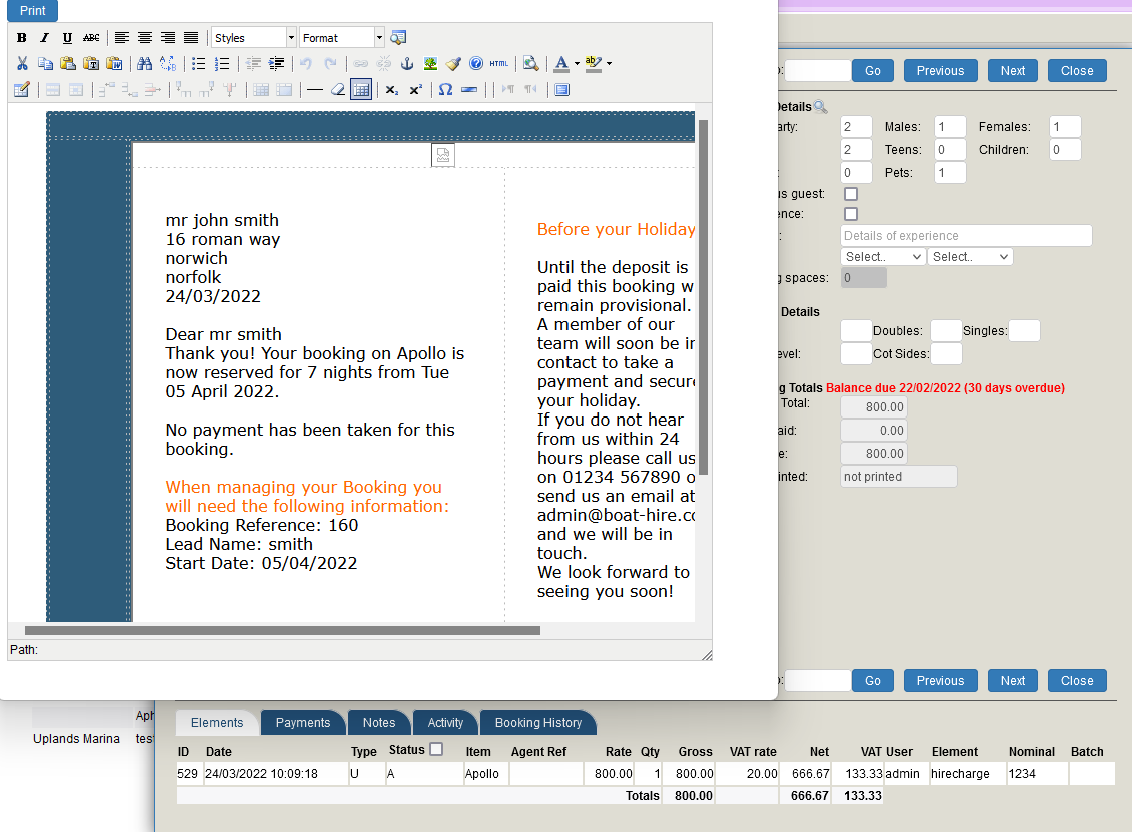Image resolution: width=1132 pixels, height=832 pixels.
Task: Insert an image using the picture icon
Action: click(x=430, y=64)
